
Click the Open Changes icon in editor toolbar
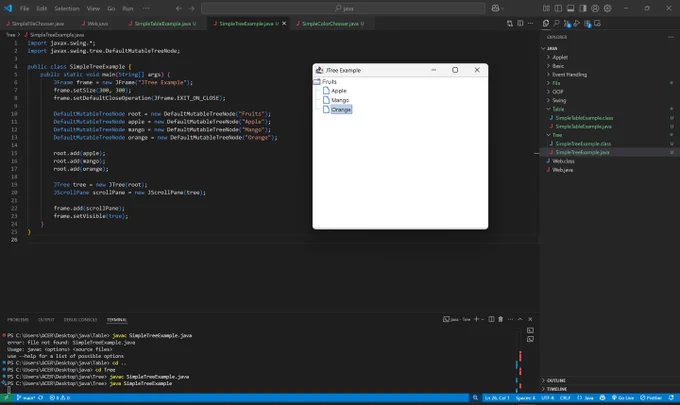pyautogui.click(x=510, y=23)
